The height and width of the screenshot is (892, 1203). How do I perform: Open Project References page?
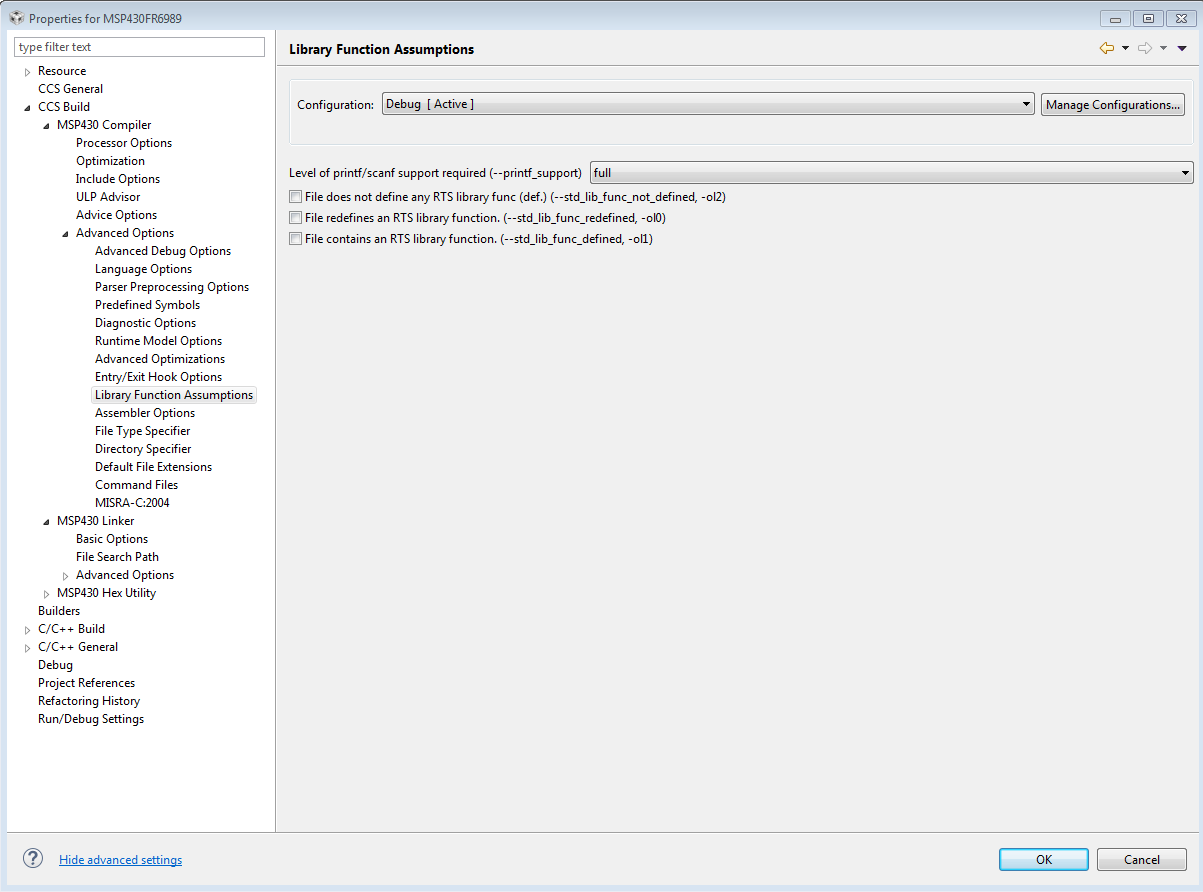pyautogui.click(x=86, y=683)
